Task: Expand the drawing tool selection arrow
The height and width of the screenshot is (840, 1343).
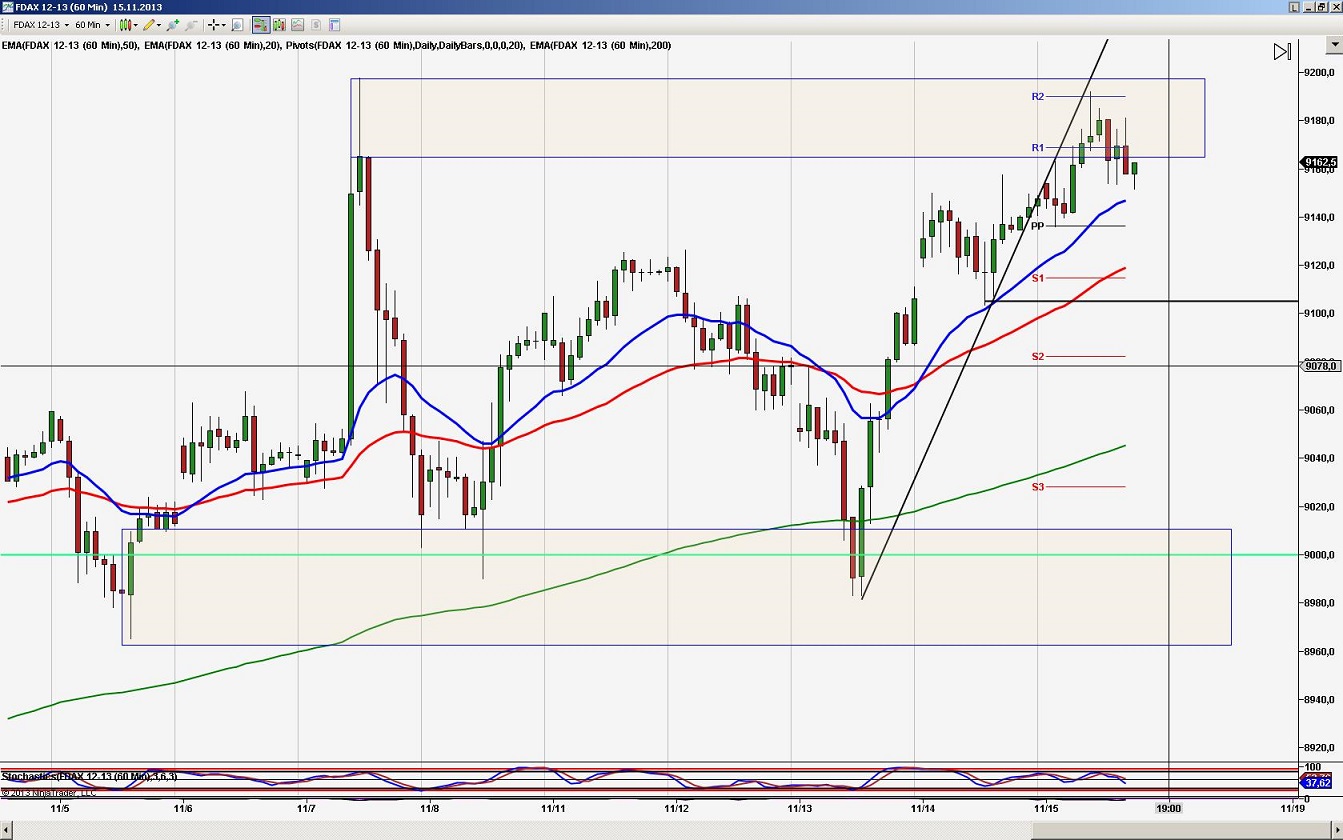Action: point(159,25)
